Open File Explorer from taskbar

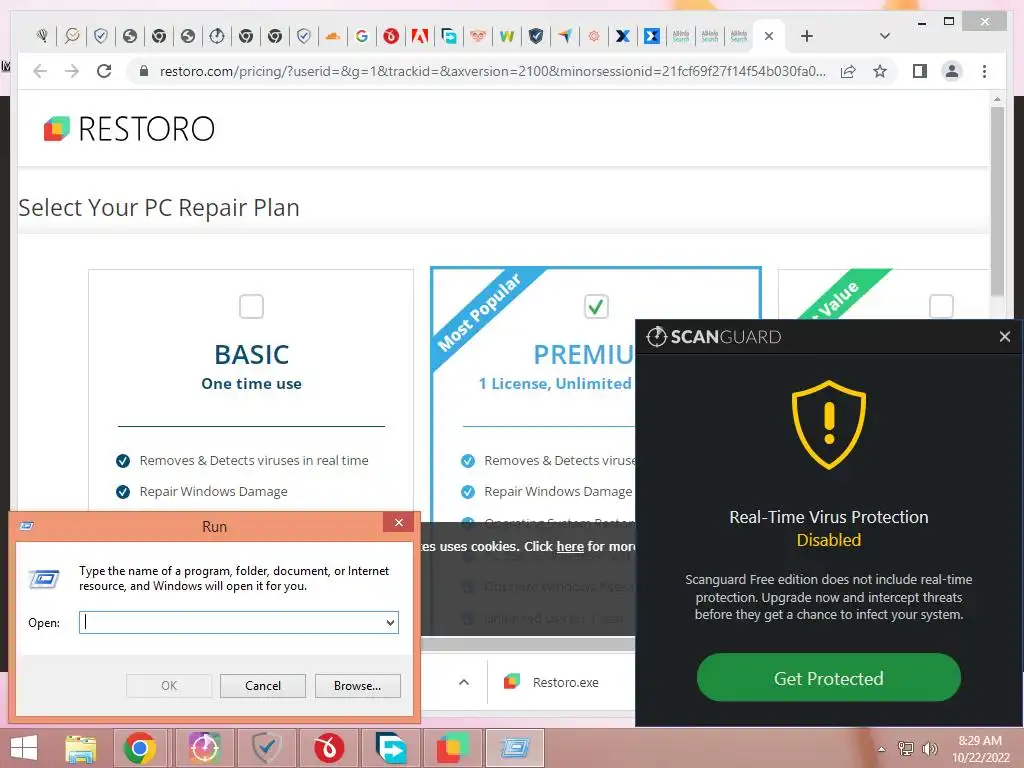[x=81, y=748]
